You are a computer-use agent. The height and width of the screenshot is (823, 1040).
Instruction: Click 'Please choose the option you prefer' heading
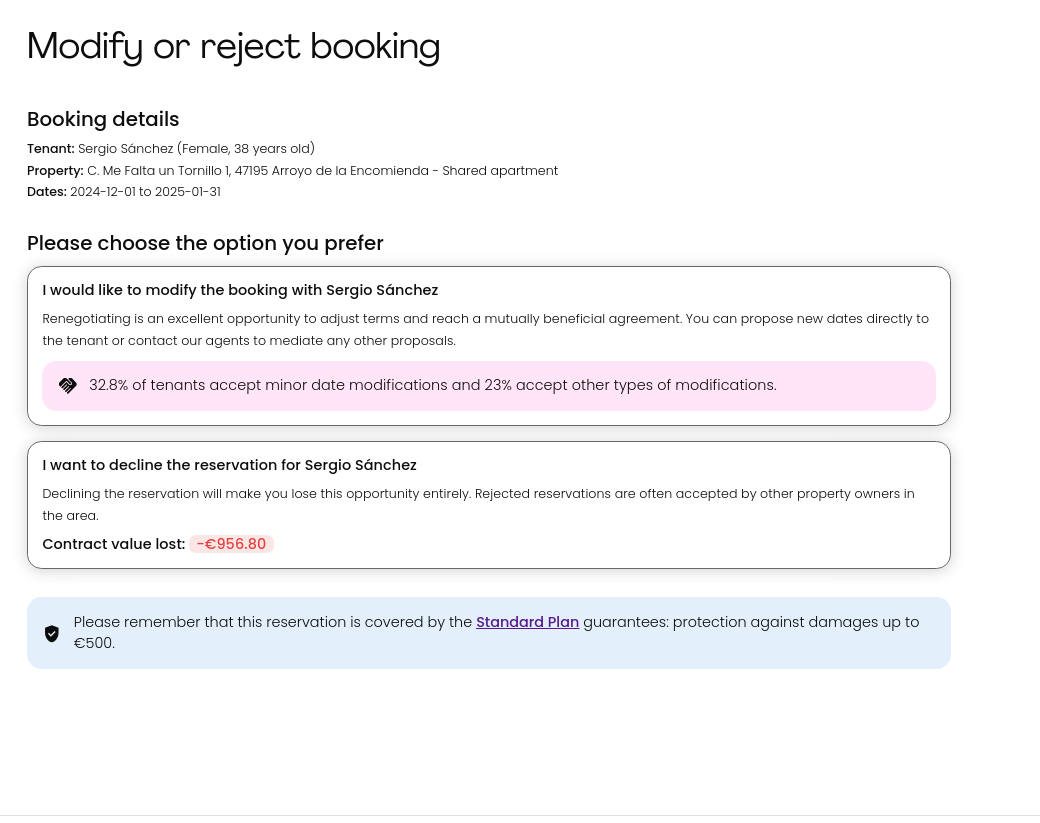click(x=205, y=243)
